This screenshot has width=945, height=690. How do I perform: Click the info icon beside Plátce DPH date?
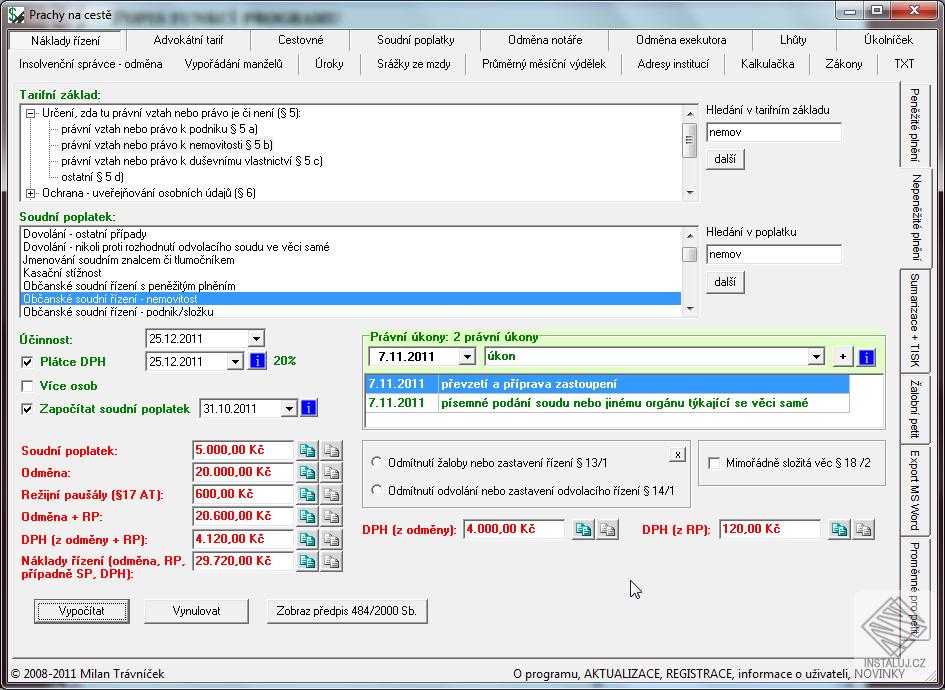pos(257,361)
